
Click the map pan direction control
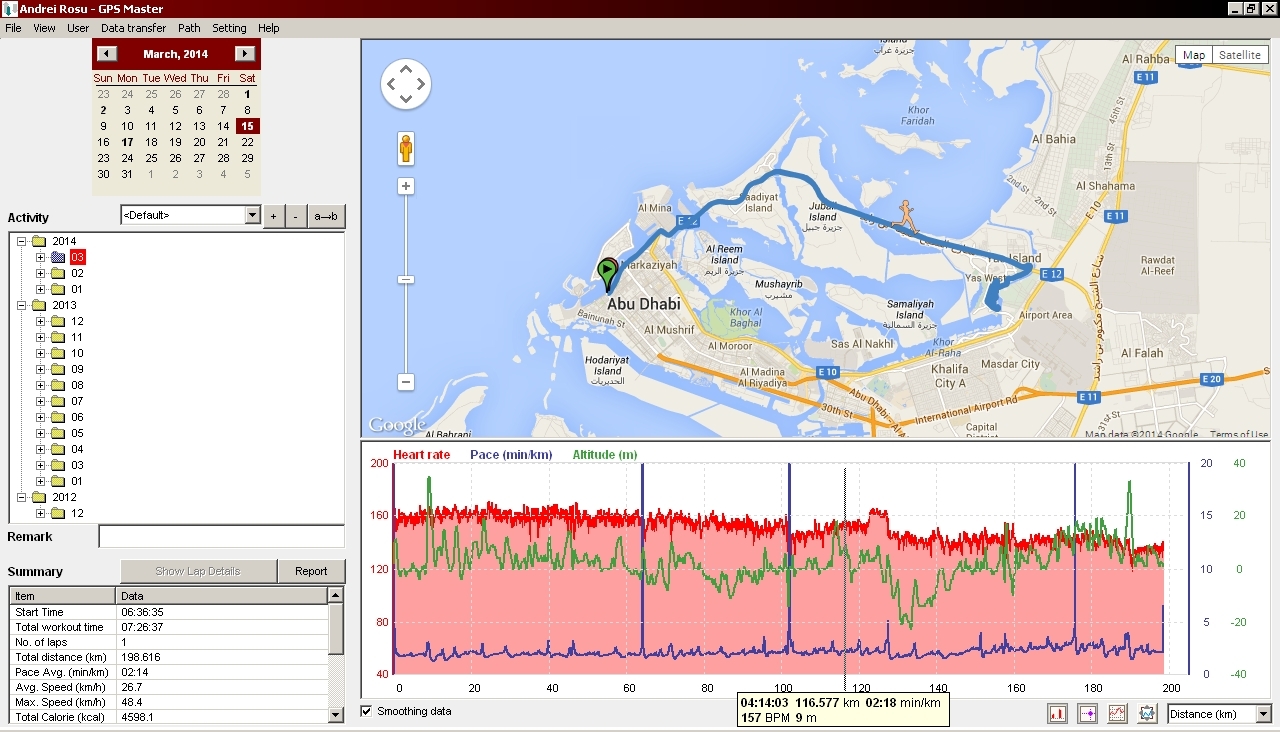click(x=406, y=84)
